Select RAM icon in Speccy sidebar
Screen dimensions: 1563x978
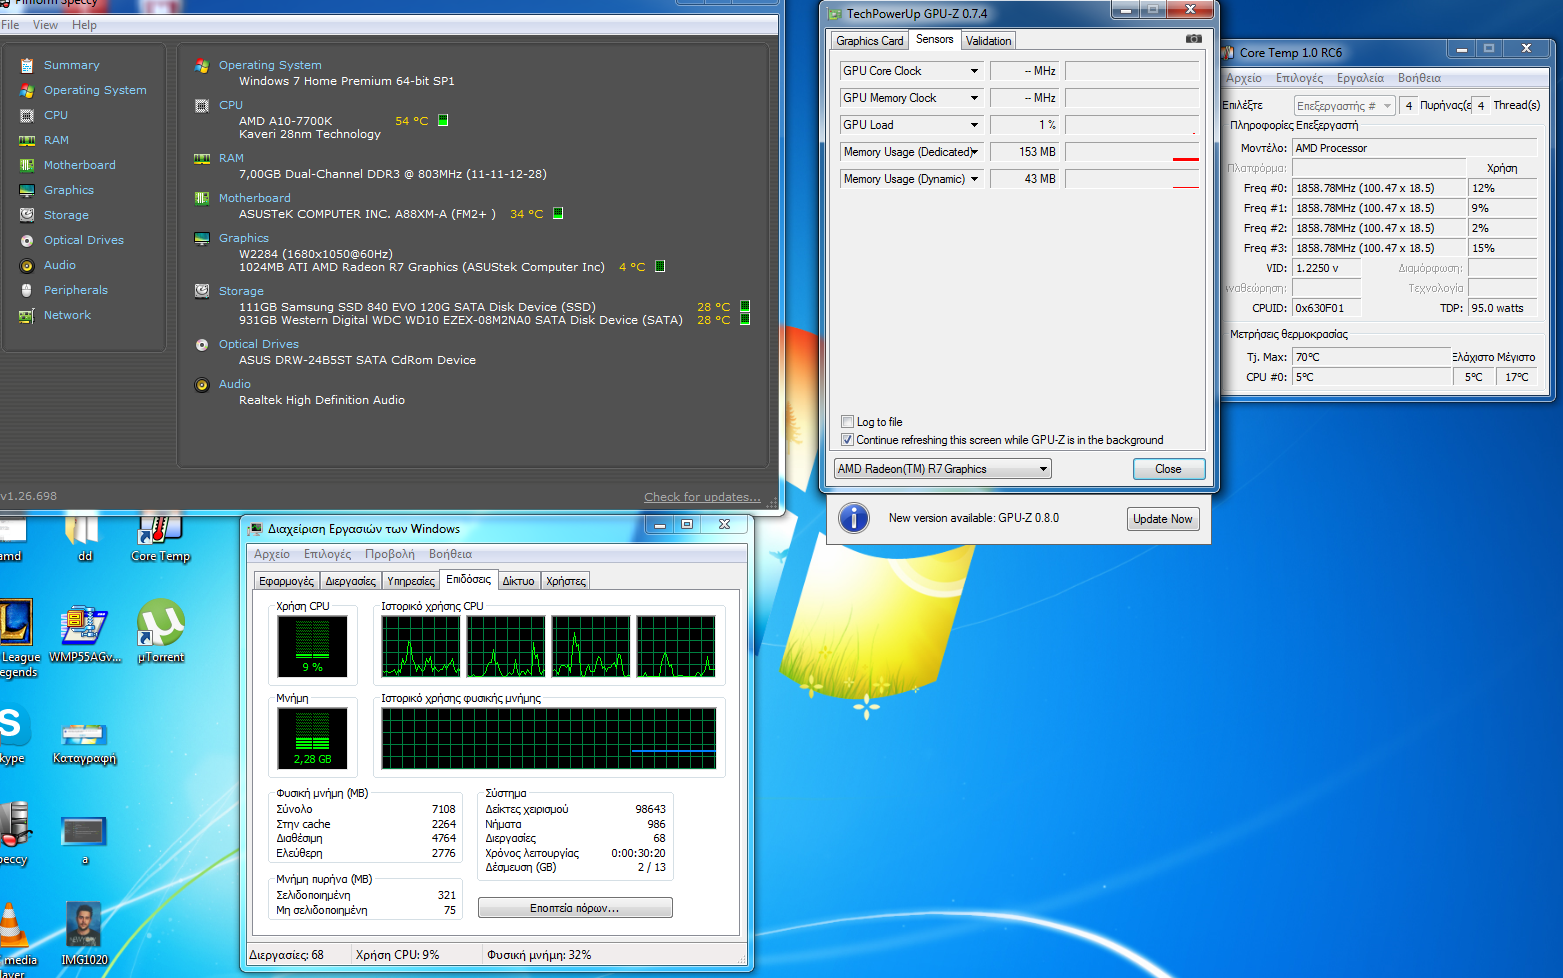[x=27, y=140]
